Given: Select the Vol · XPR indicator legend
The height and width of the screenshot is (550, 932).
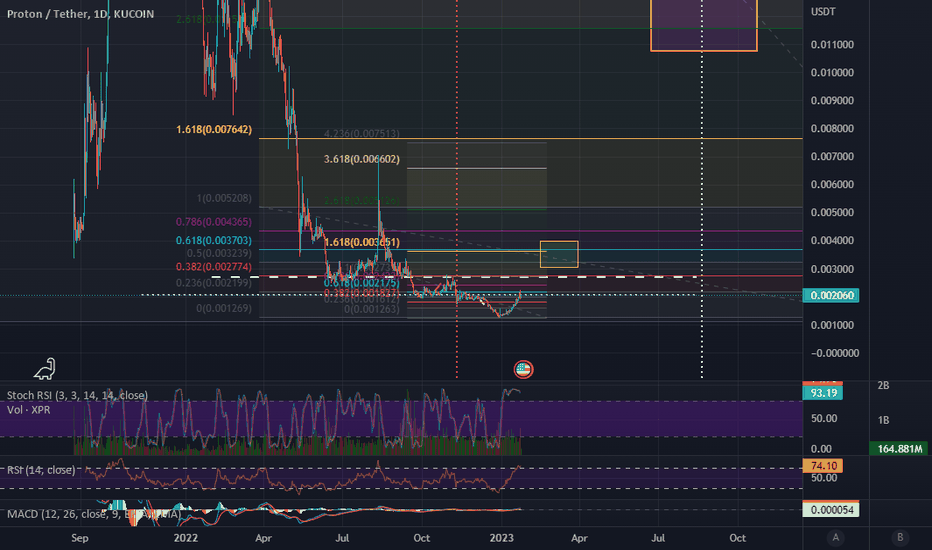Looking at the screenshot, I should [29, 410].
